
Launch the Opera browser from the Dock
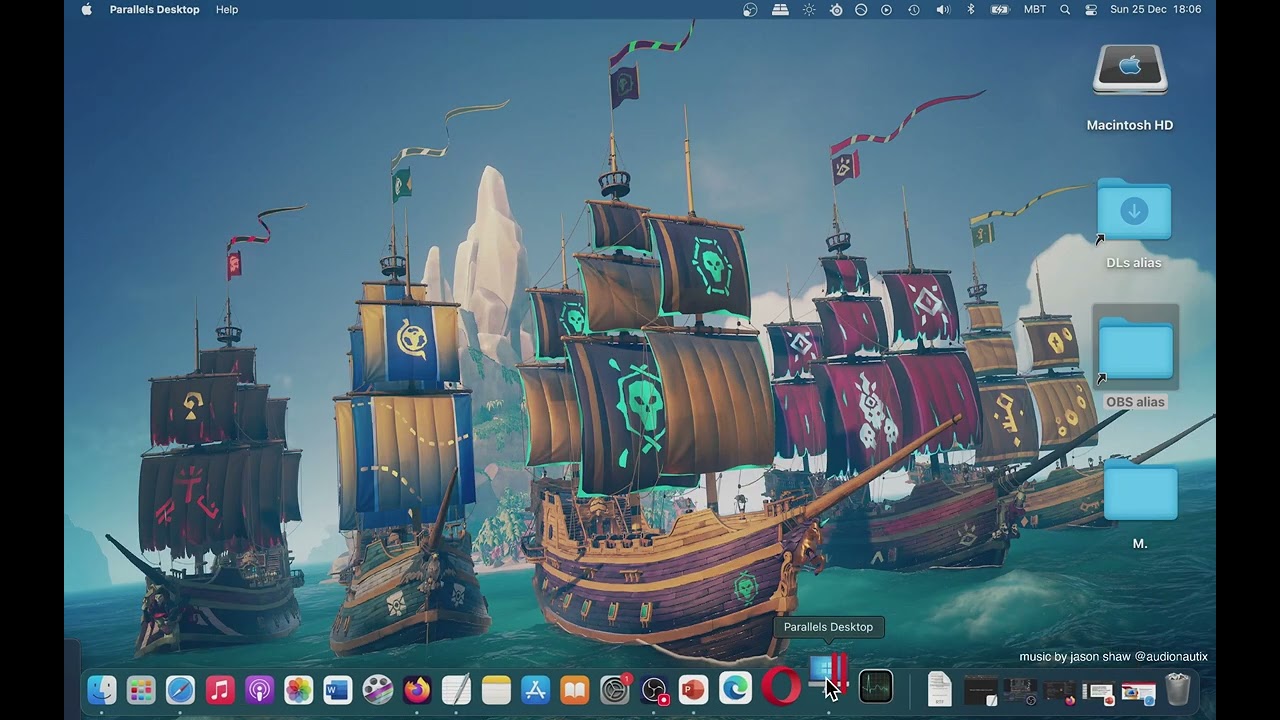pos(780,687)
